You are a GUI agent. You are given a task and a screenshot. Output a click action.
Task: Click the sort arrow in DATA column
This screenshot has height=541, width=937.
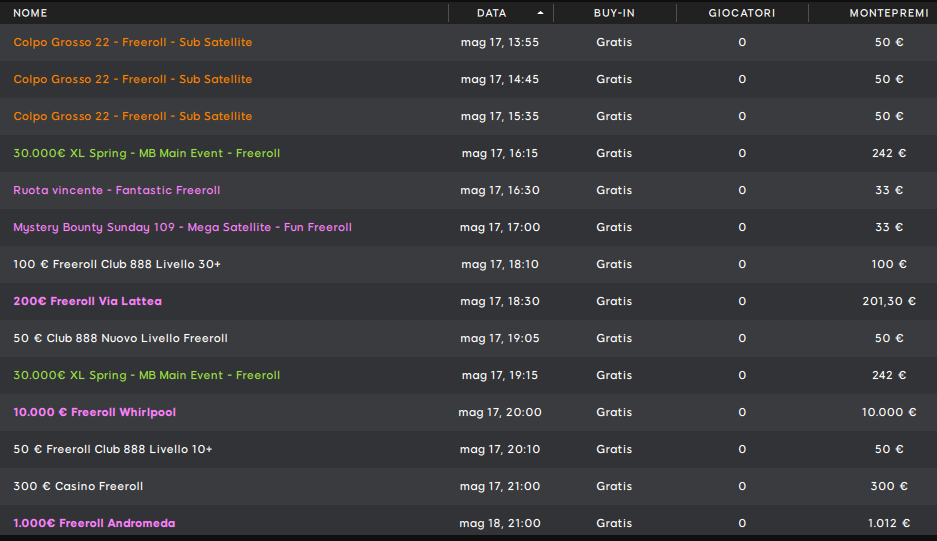(540, 13)
